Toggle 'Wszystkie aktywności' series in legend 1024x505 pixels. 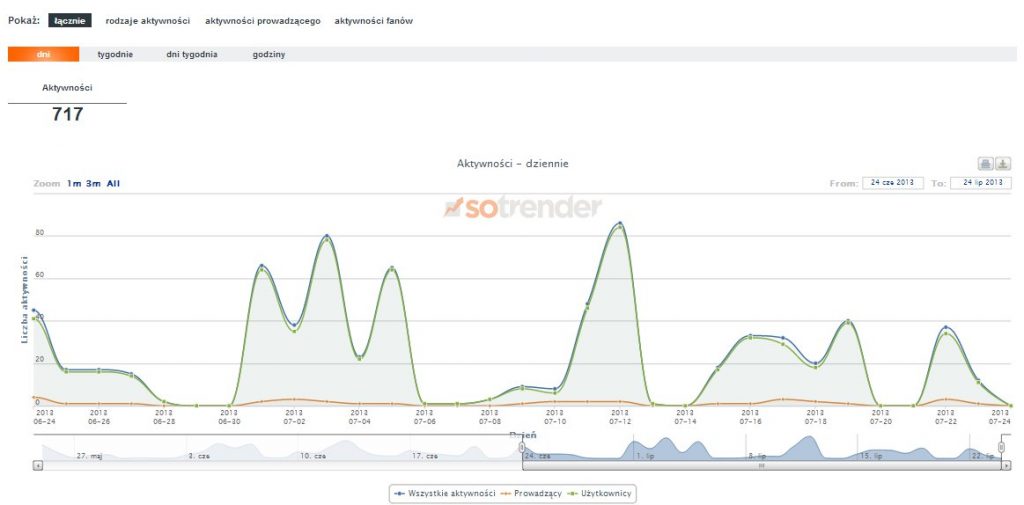[x=445, y=493]
